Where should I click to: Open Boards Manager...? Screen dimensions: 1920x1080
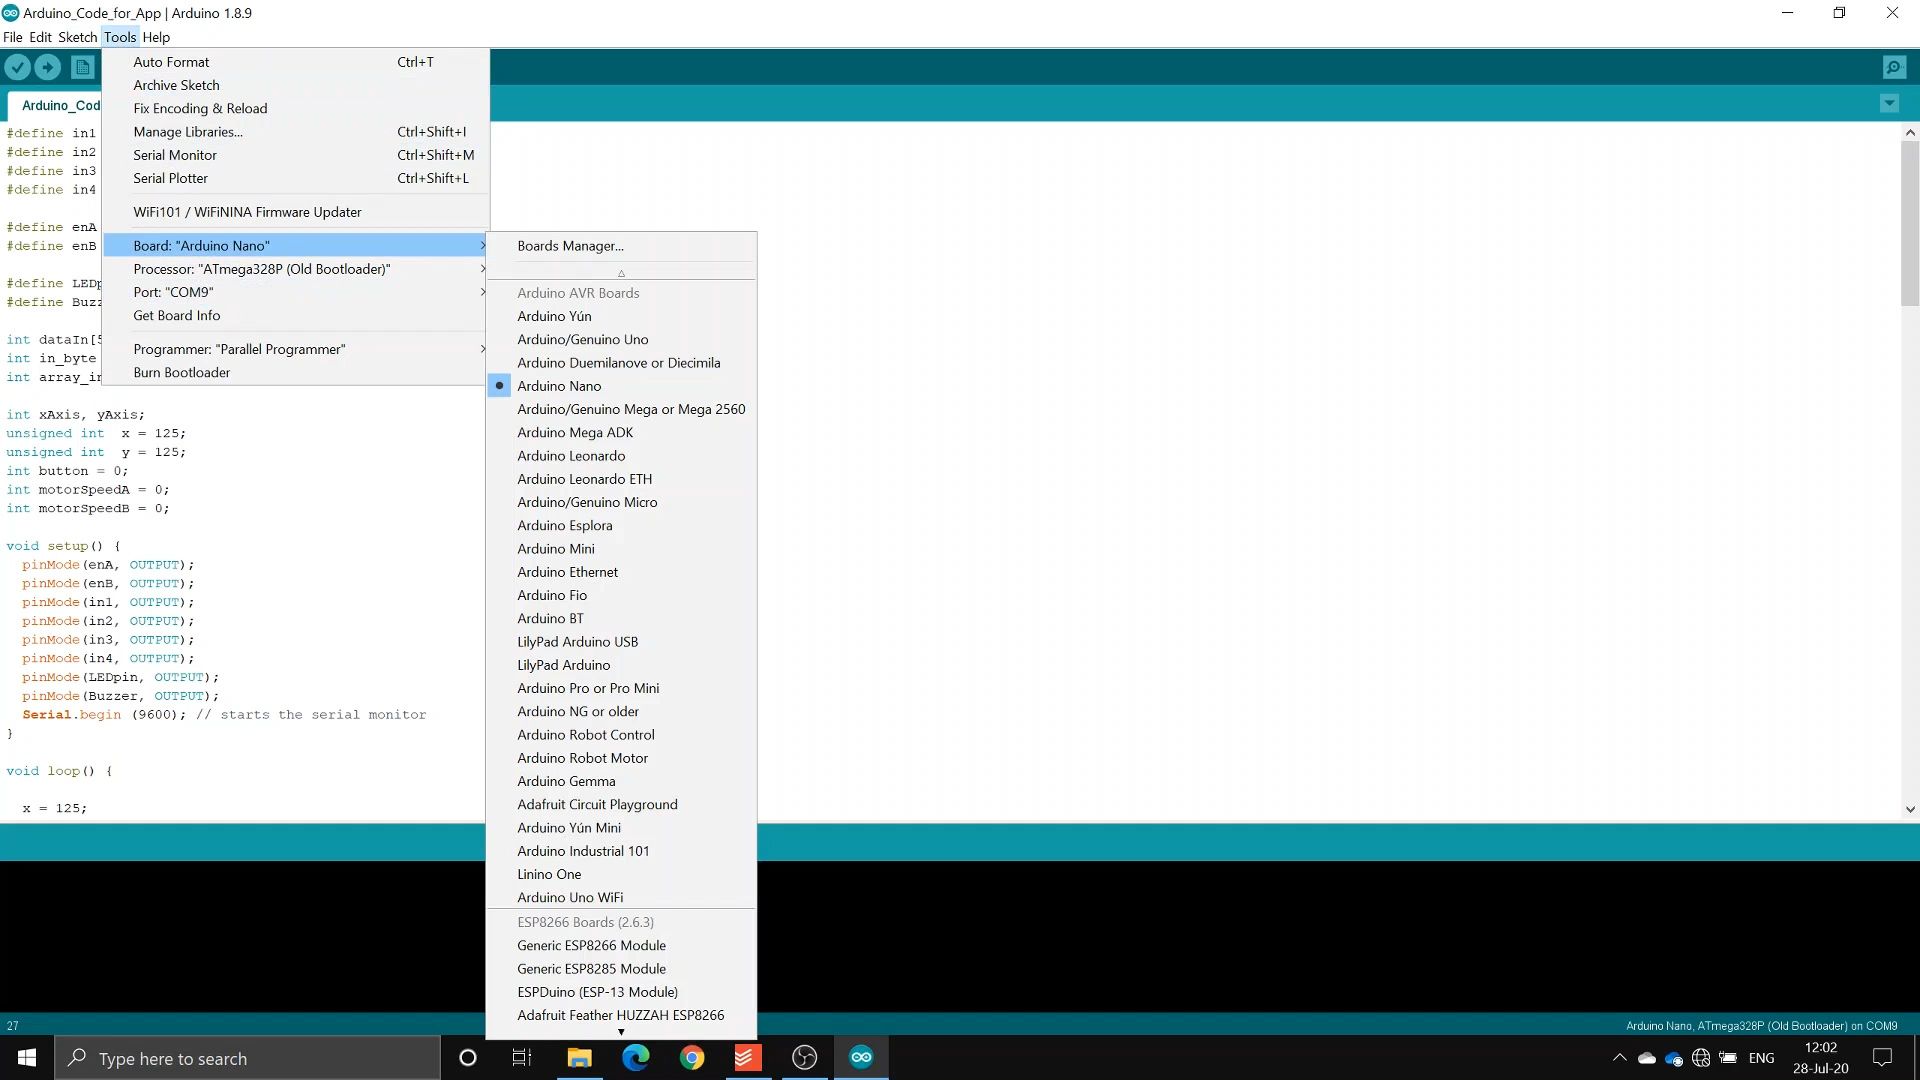[x=570, y=246]
